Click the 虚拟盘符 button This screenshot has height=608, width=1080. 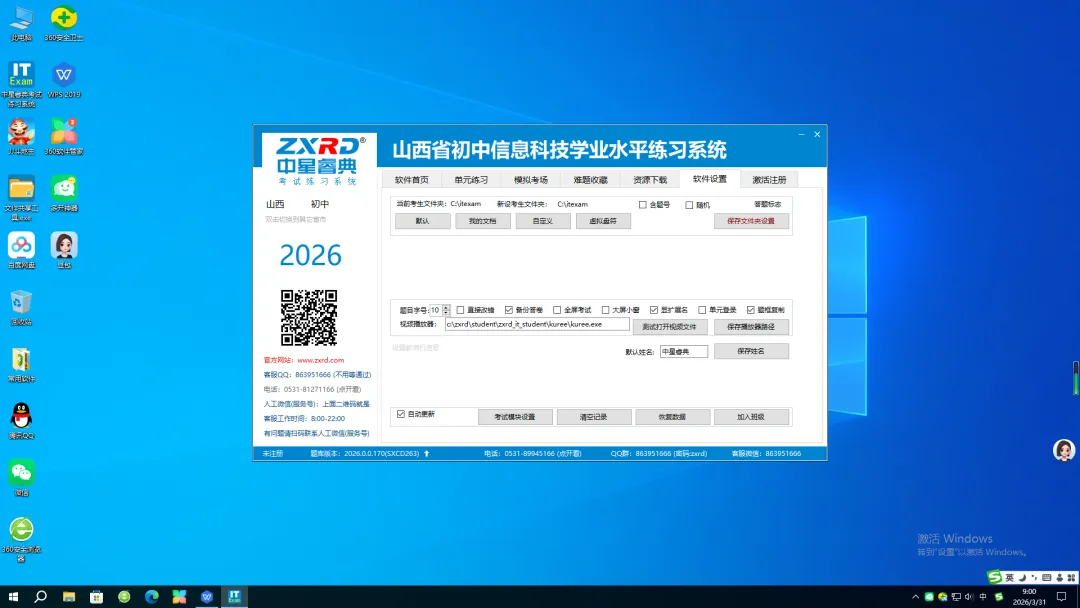click(603, 221)
